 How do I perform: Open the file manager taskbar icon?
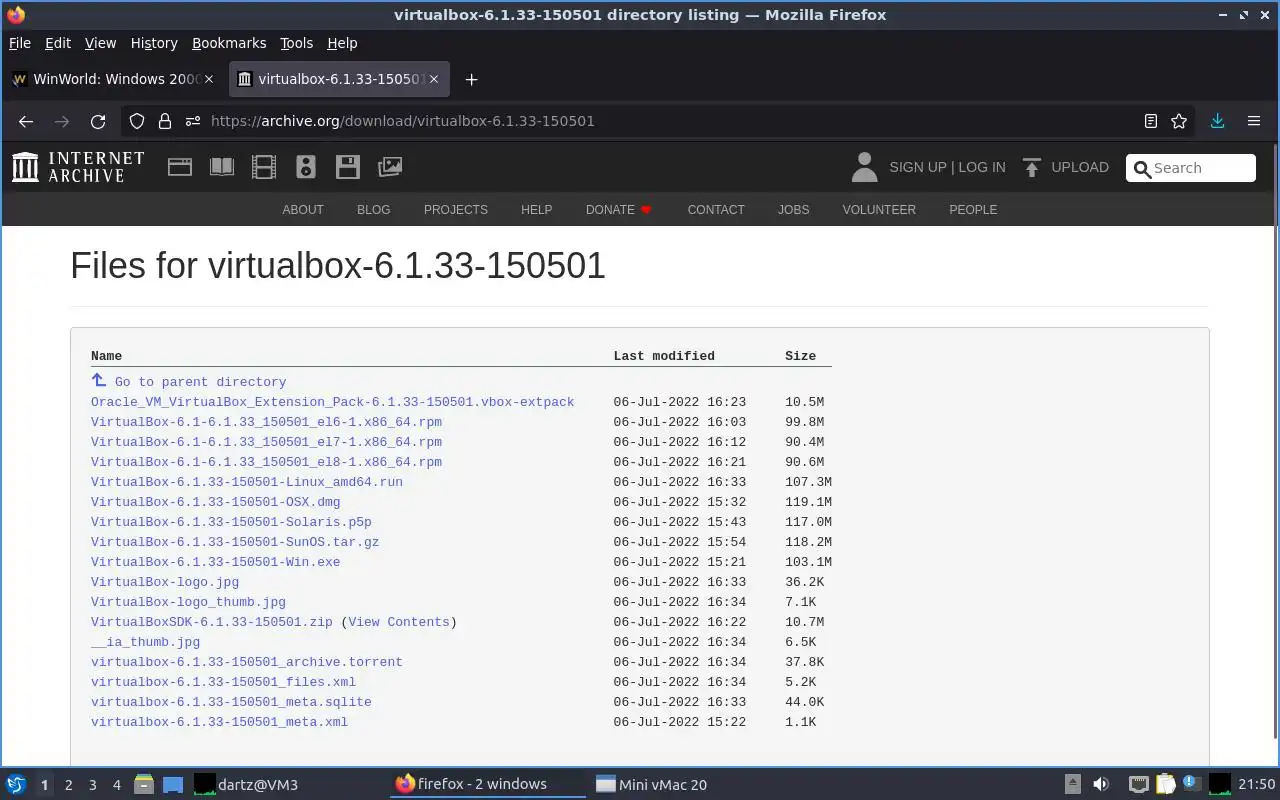click(144, 784)
